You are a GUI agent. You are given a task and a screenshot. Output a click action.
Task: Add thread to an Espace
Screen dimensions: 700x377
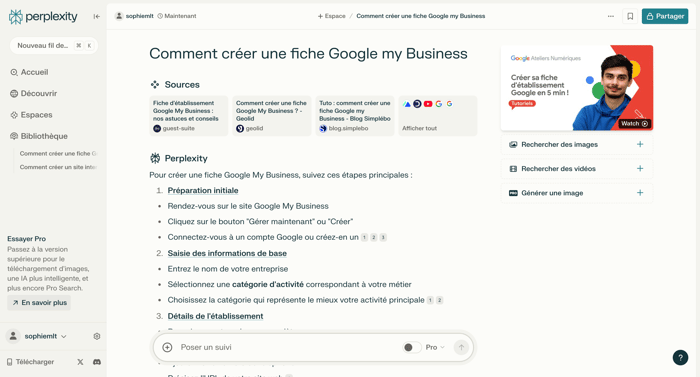coord(332,16)
